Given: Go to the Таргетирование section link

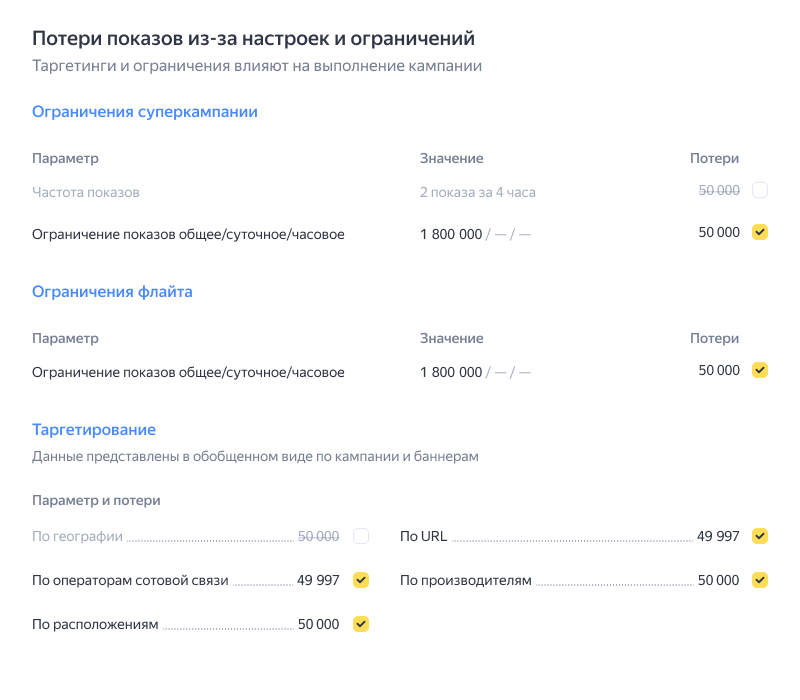Looking at the screenshot, I should (94, 429).
